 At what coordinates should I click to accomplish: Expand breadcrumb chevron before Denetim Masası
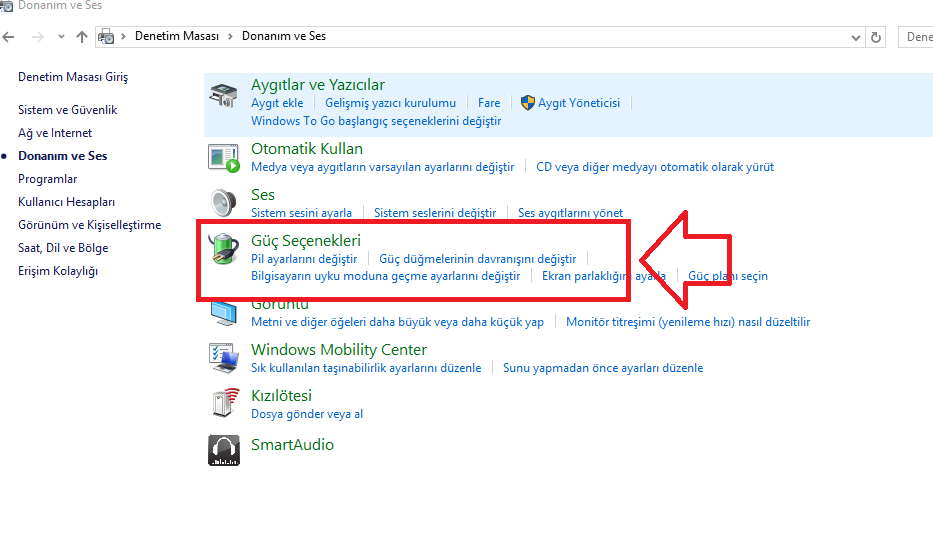123,36
